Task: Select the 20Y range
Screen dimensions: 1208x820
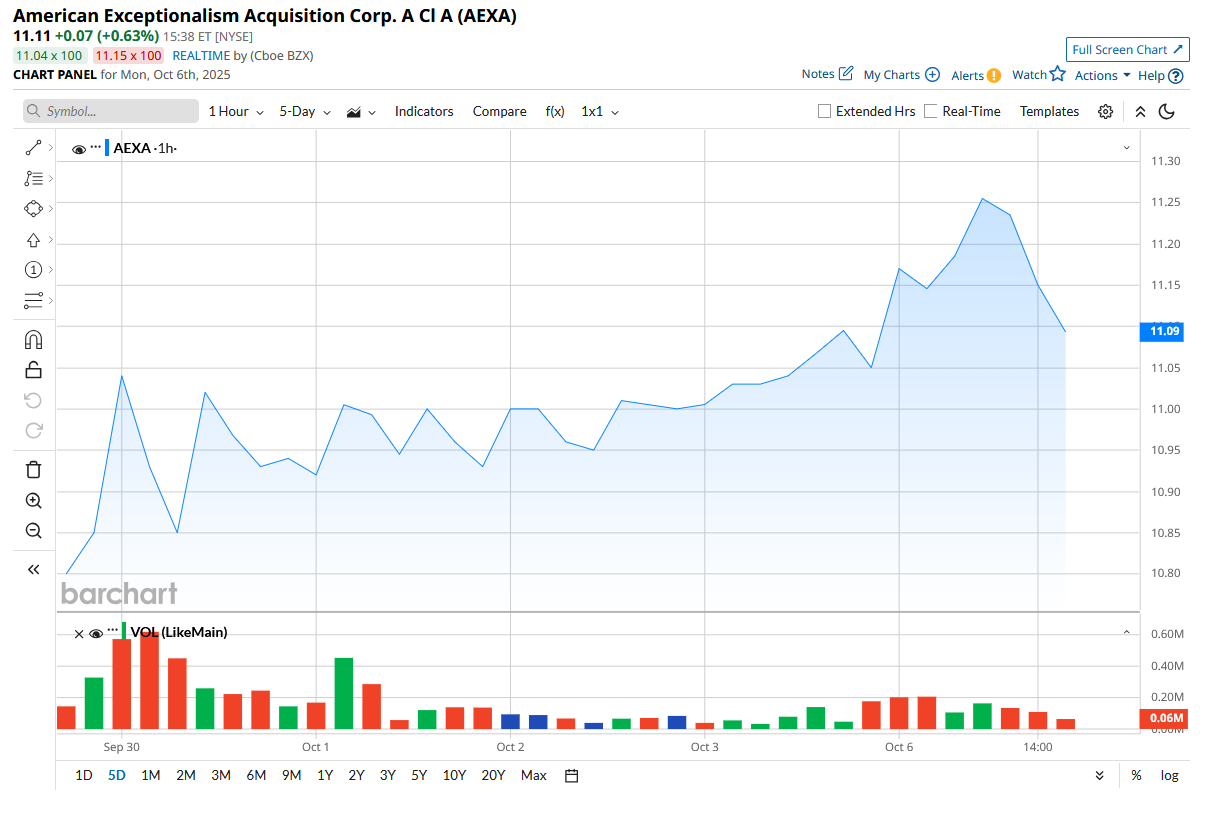Action: tap(493, 775)
